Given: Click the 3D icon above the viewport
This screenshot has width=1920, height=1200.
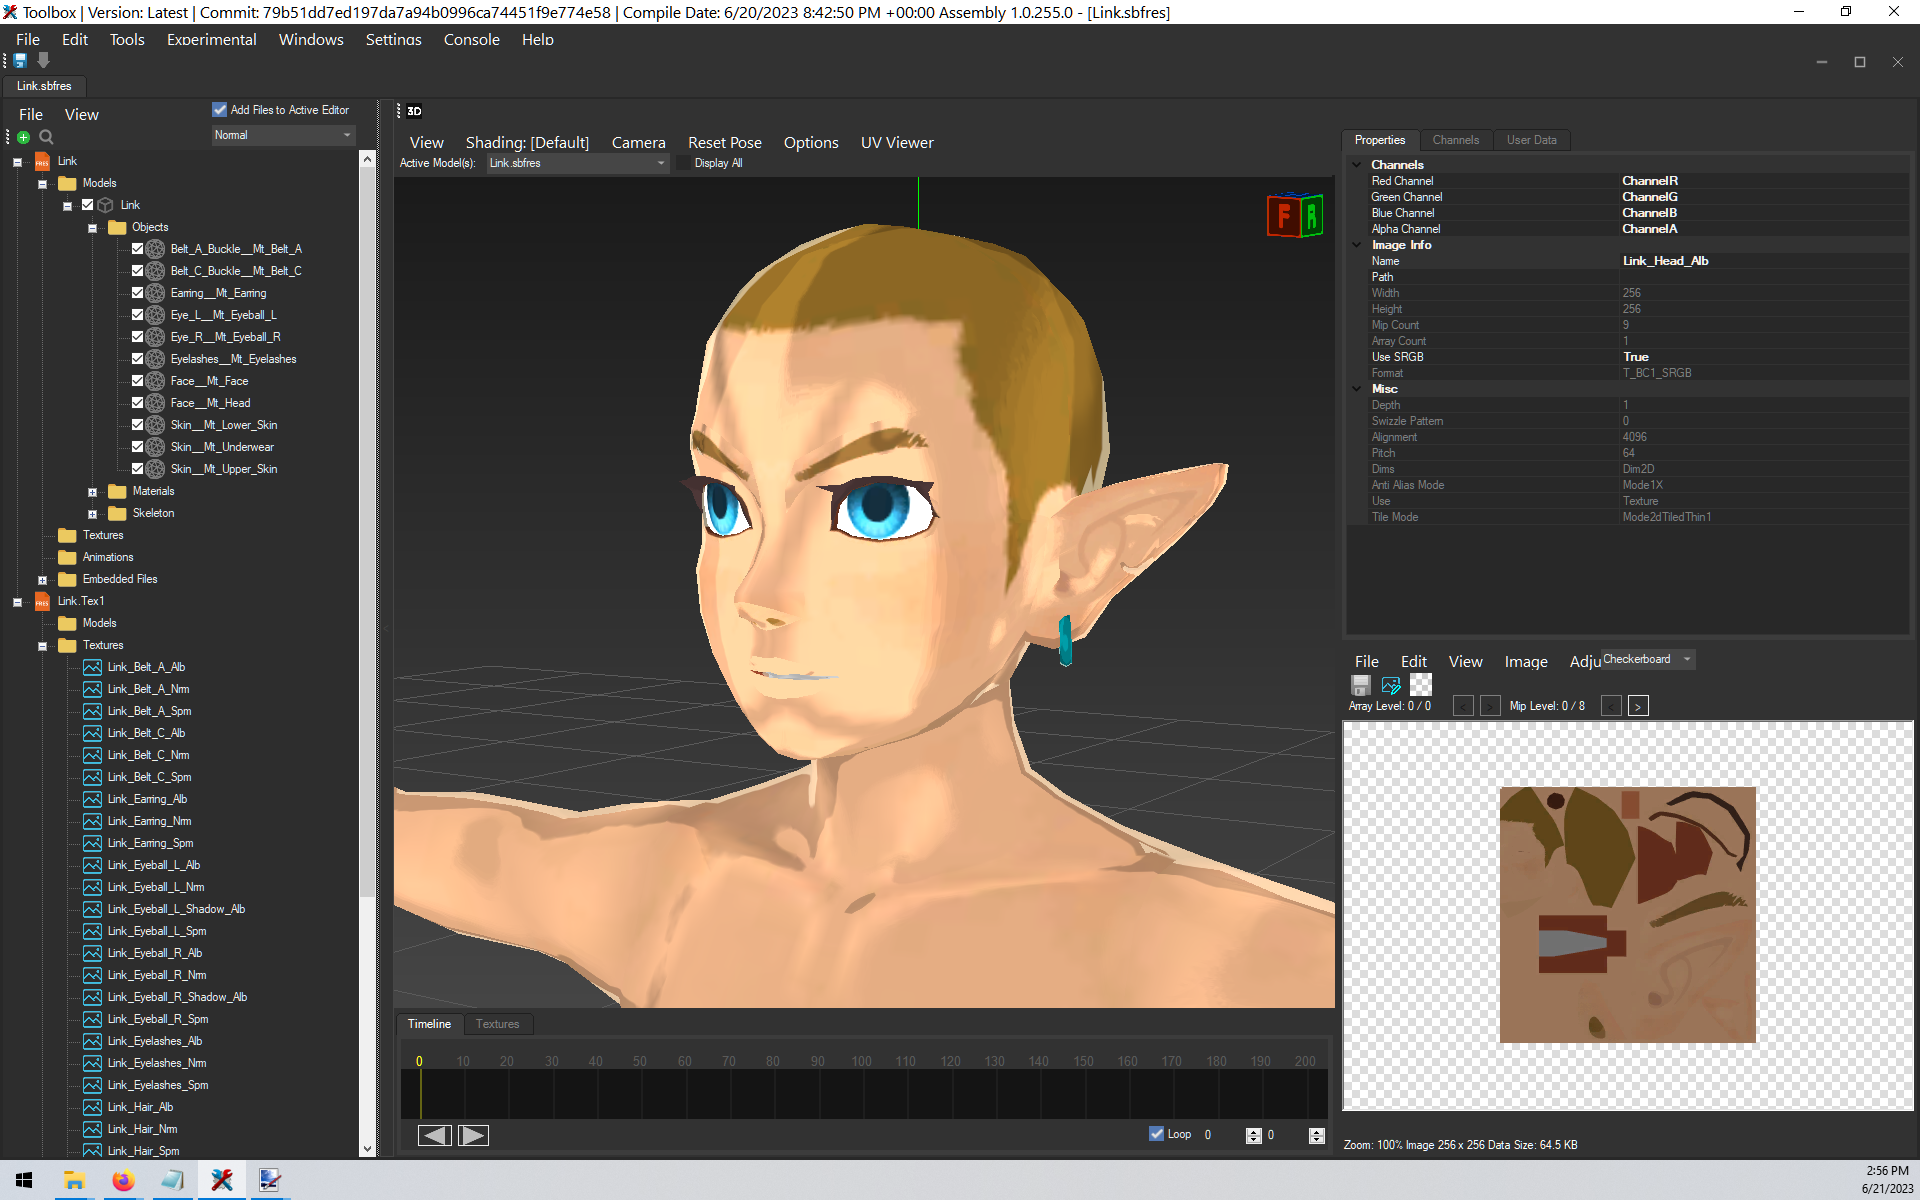Looking at the screenshot, I should coord(413,111).
